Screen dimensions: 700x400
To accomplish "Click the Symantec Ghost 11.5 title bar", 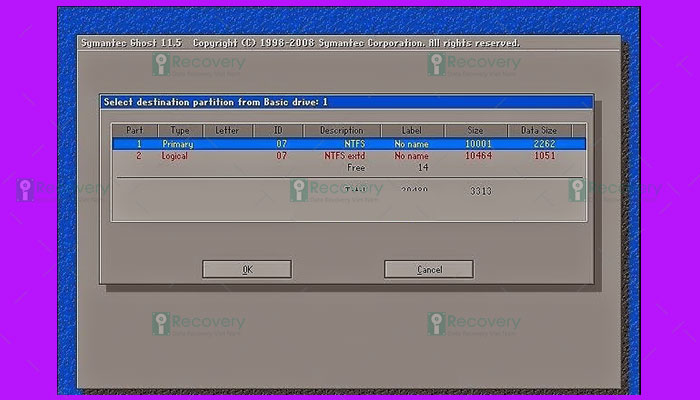I will pos(349,43).
